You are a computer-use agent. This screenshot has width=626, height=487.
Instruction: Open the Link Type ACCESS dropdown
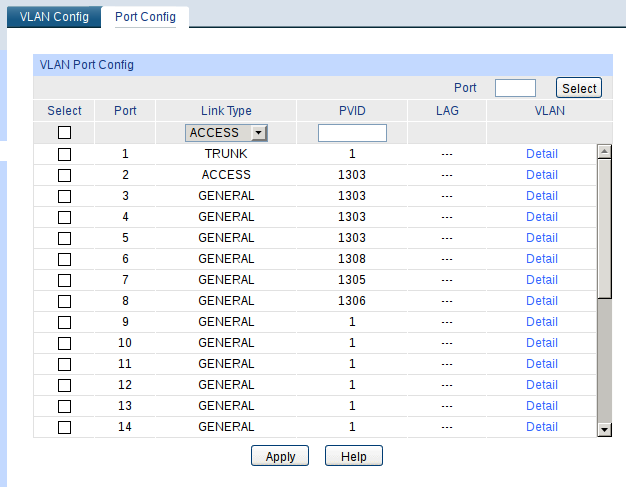coord(227,132)
